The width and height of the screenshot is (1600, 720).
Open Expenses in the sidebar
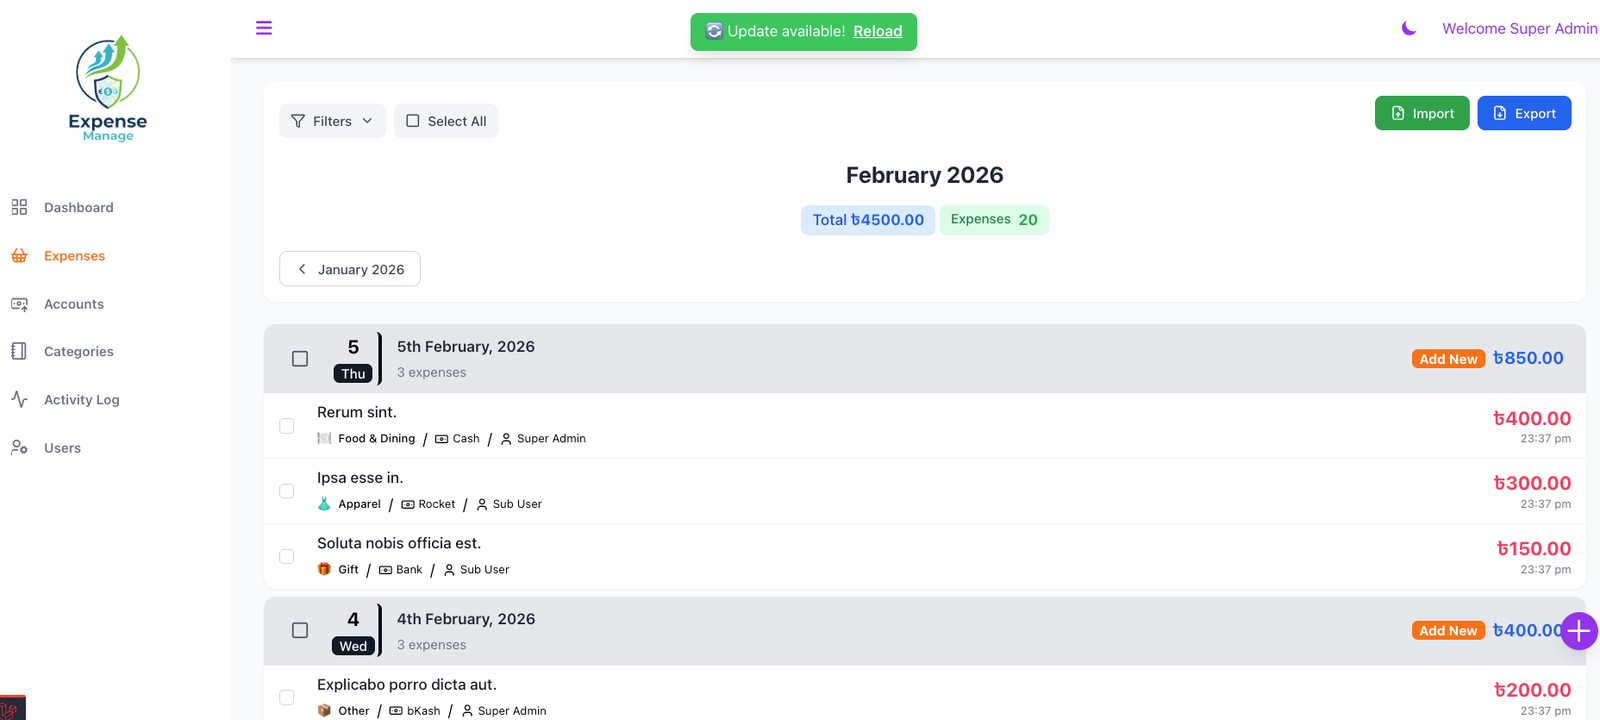[x=74, y=256]
